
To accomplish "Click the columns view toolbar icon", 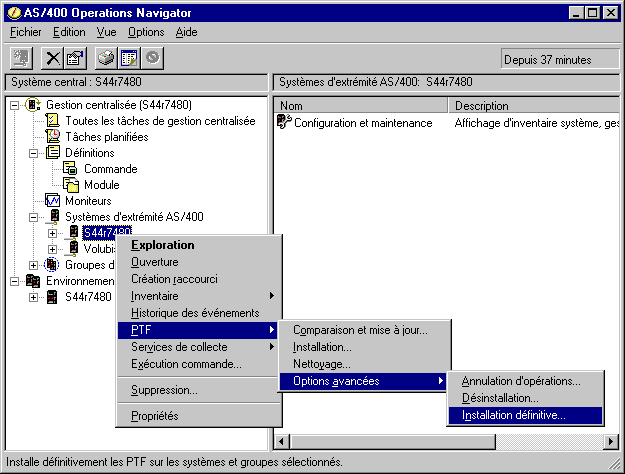I will pos(129,59).
